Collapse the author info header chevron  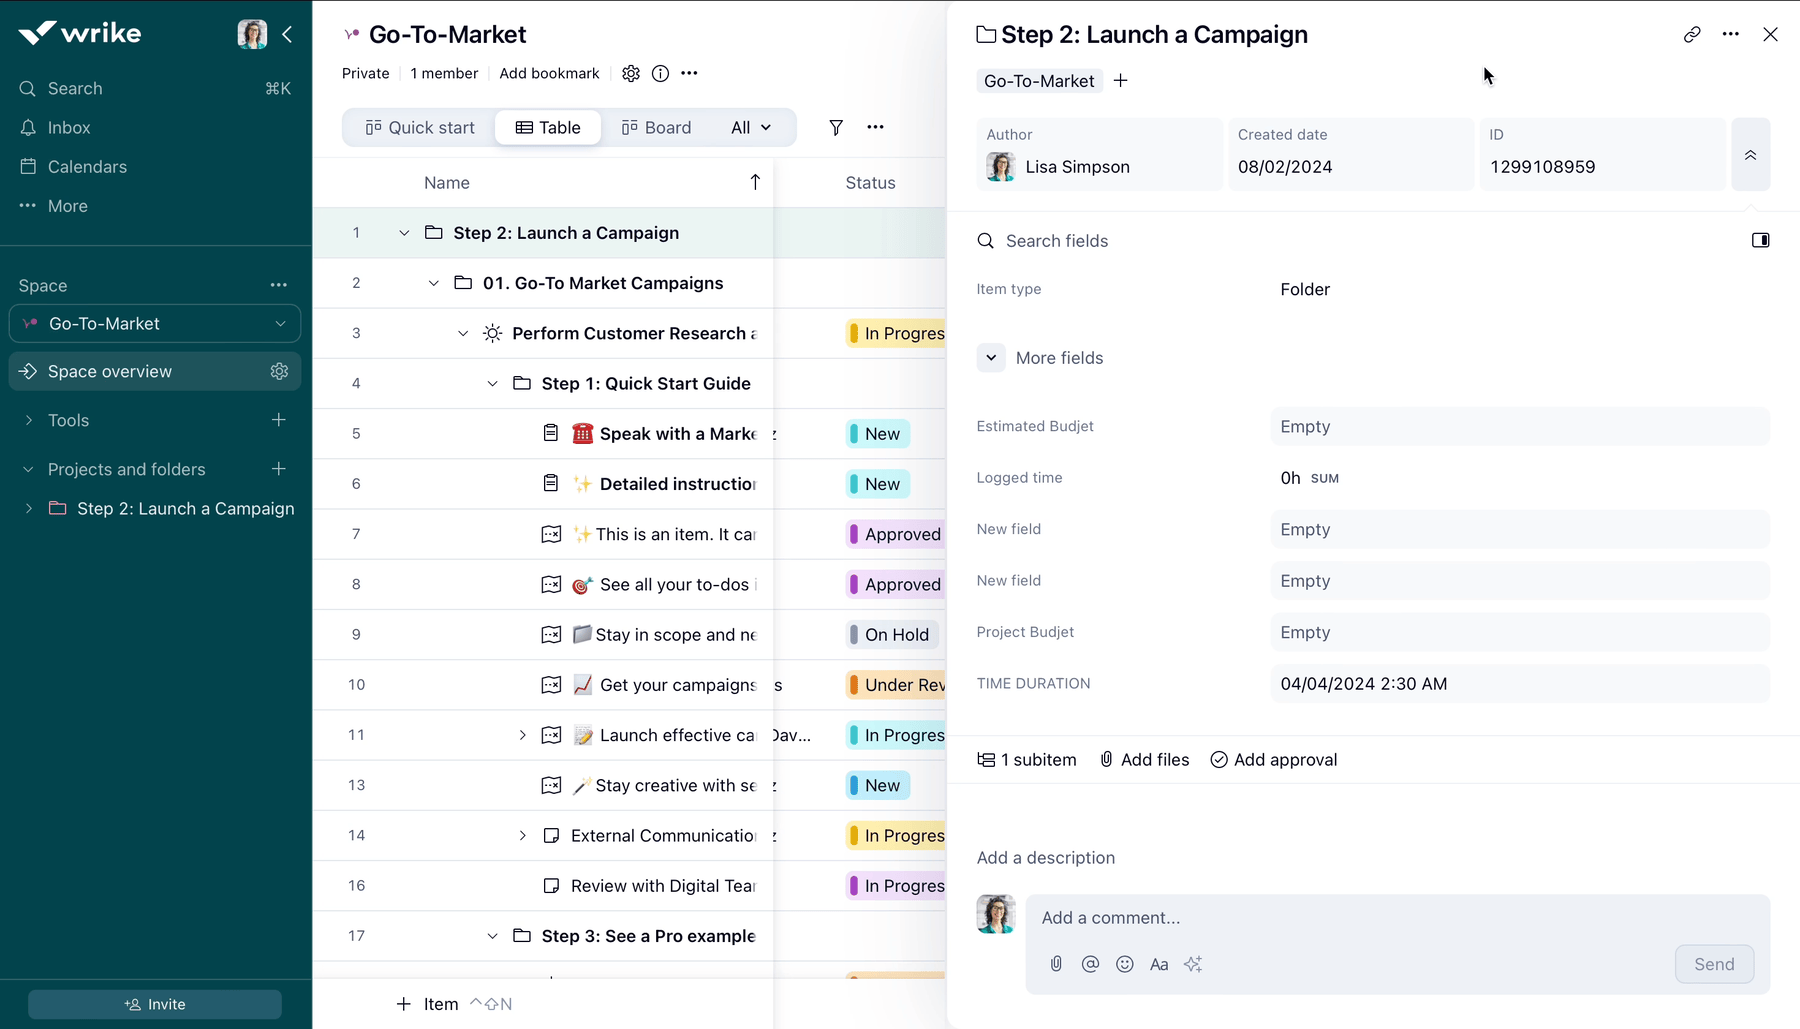click(x=1751, y=155)
